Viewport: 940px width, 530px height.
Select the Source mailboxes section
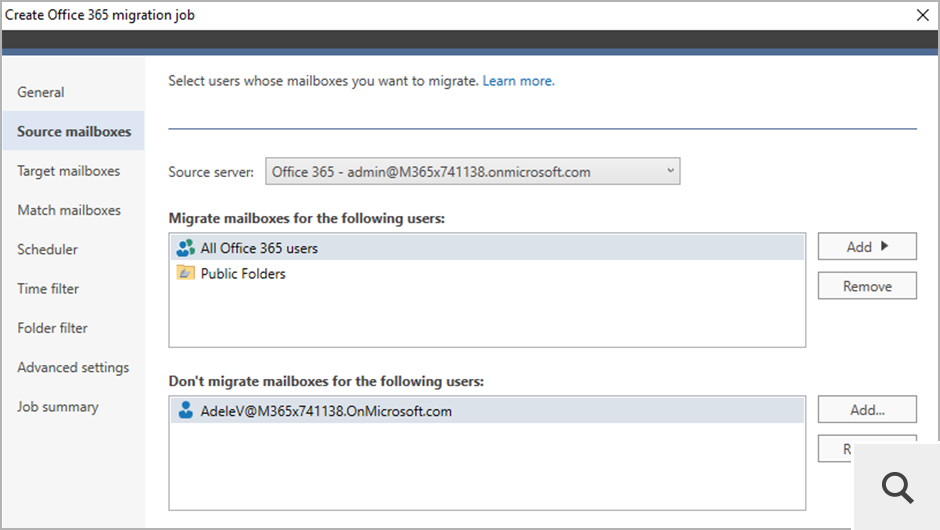click(74, 131)
